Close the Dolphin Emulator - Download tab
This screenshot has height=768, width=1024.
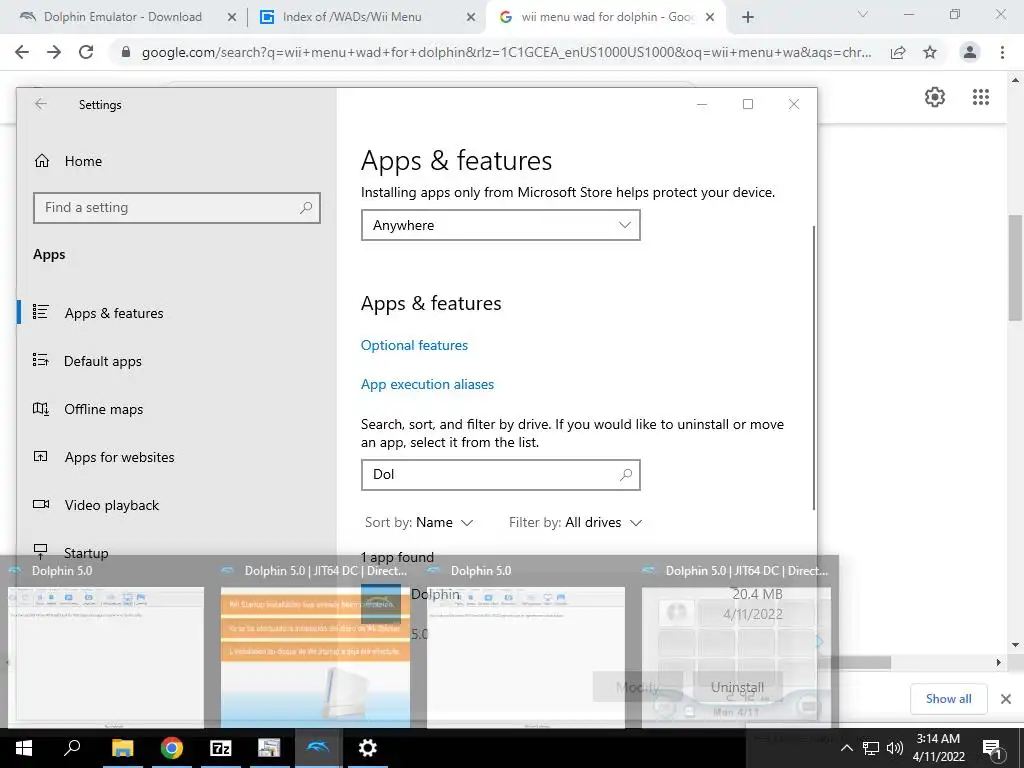point(231,18)
